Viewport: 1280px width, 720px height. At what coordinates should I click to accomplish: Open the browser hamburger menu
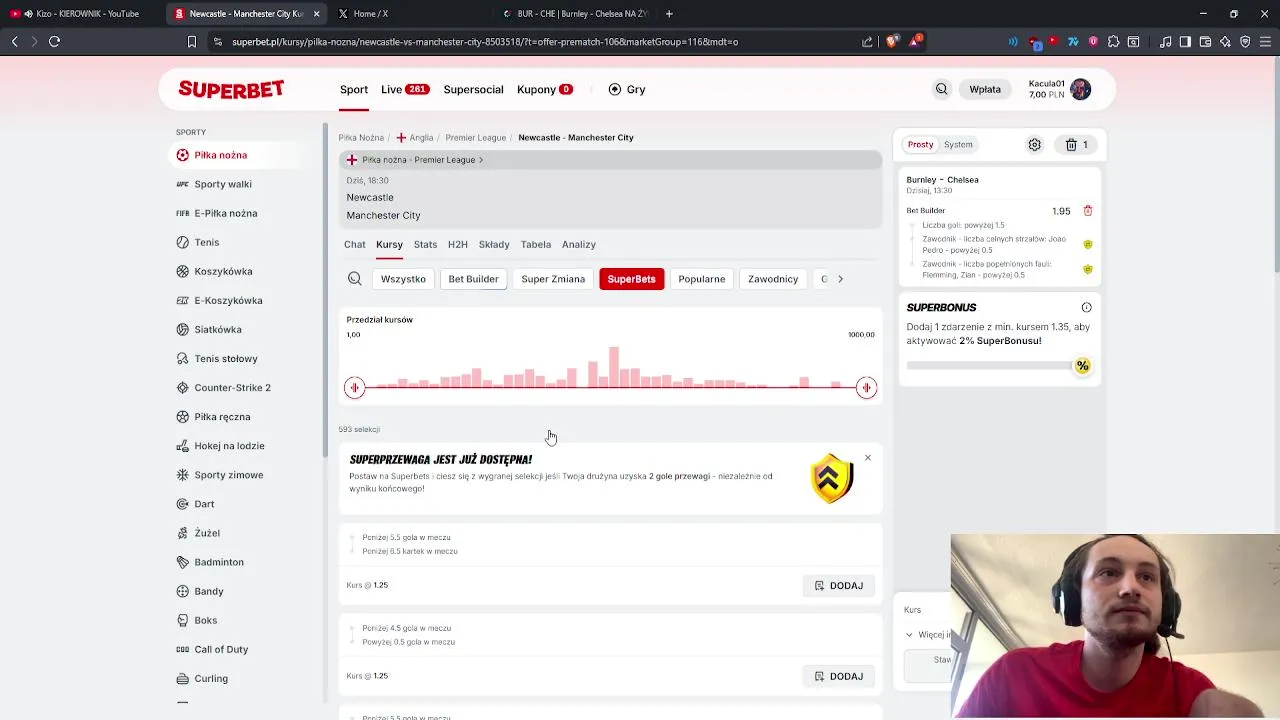[x=1265, y=42]
